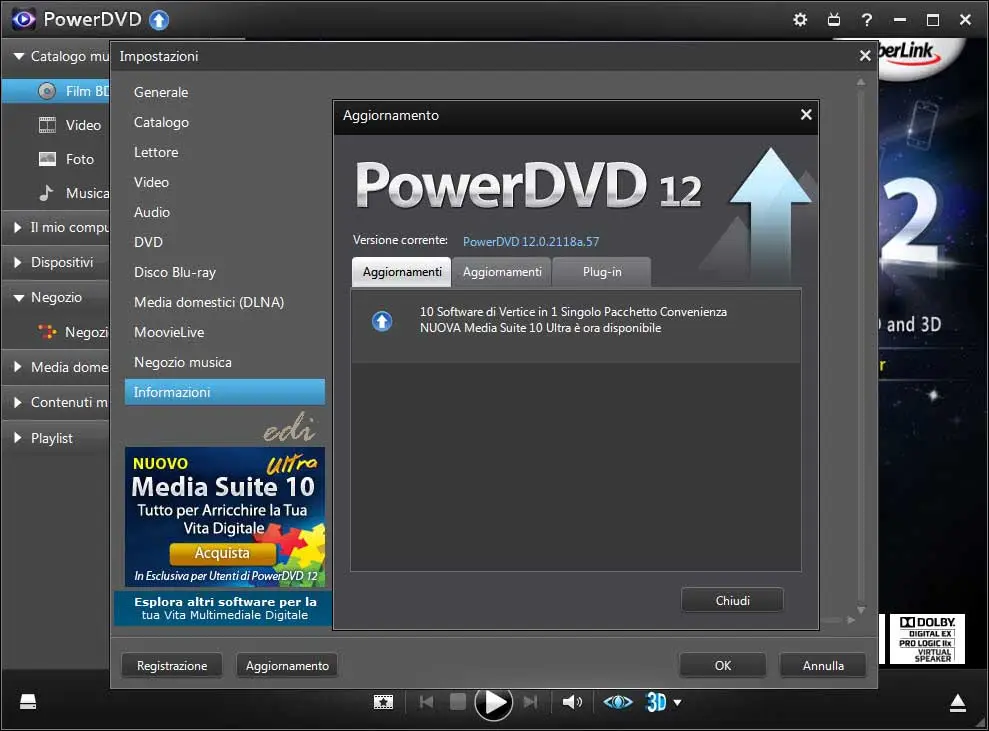Select Informazioni settings category
Viewport: 989px width, 731px height.
click(225, 392)
